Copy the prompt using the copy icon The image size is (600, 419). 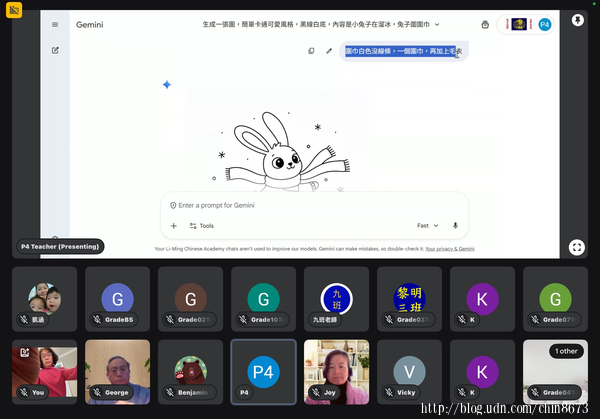311,51
